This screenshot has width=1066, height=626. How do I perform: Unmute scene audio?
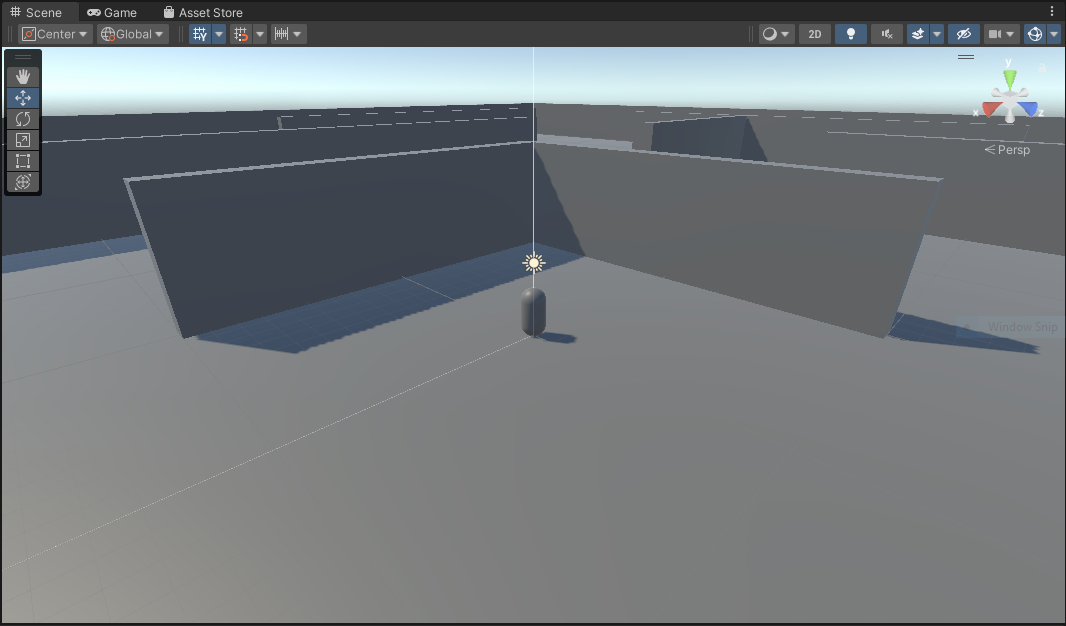[886, 33]
